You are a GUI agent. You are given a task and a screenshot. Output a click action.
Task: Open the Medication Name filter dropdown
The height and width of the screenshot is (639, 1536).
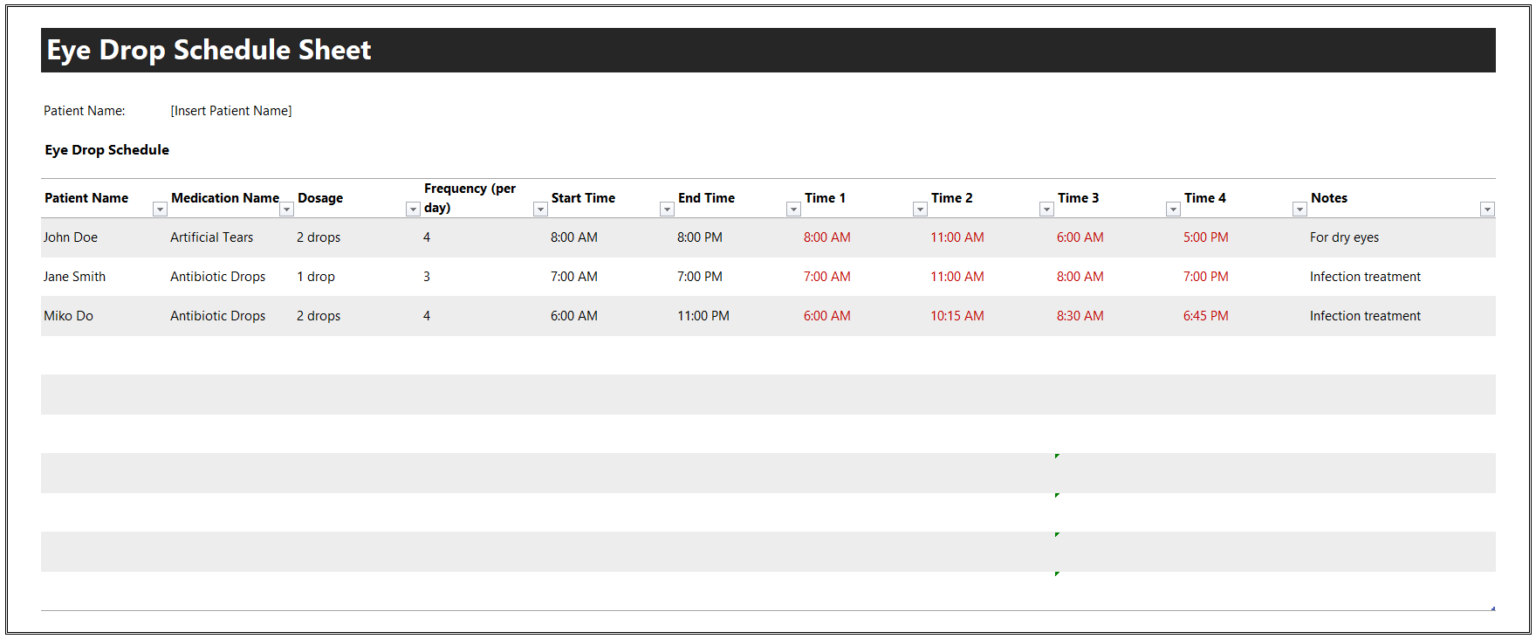click(287, 209)
